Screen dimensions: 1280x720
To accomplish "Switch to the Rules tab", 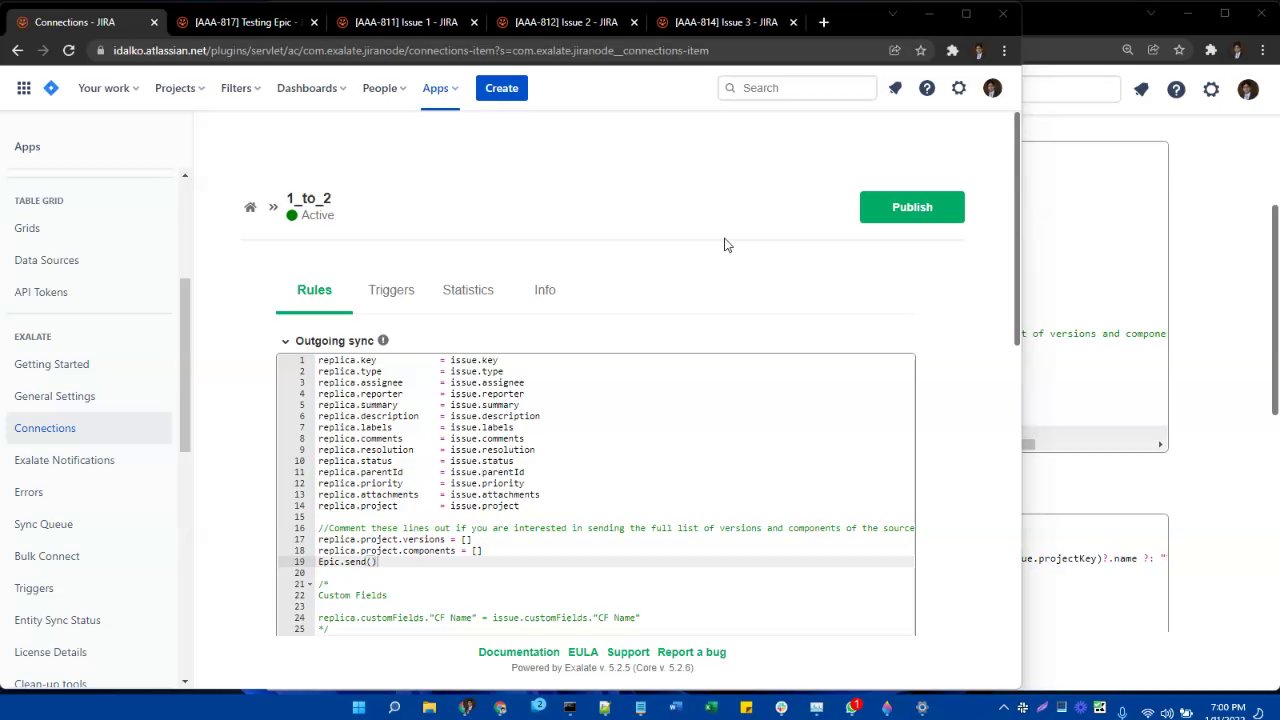I will click(314, 290).
